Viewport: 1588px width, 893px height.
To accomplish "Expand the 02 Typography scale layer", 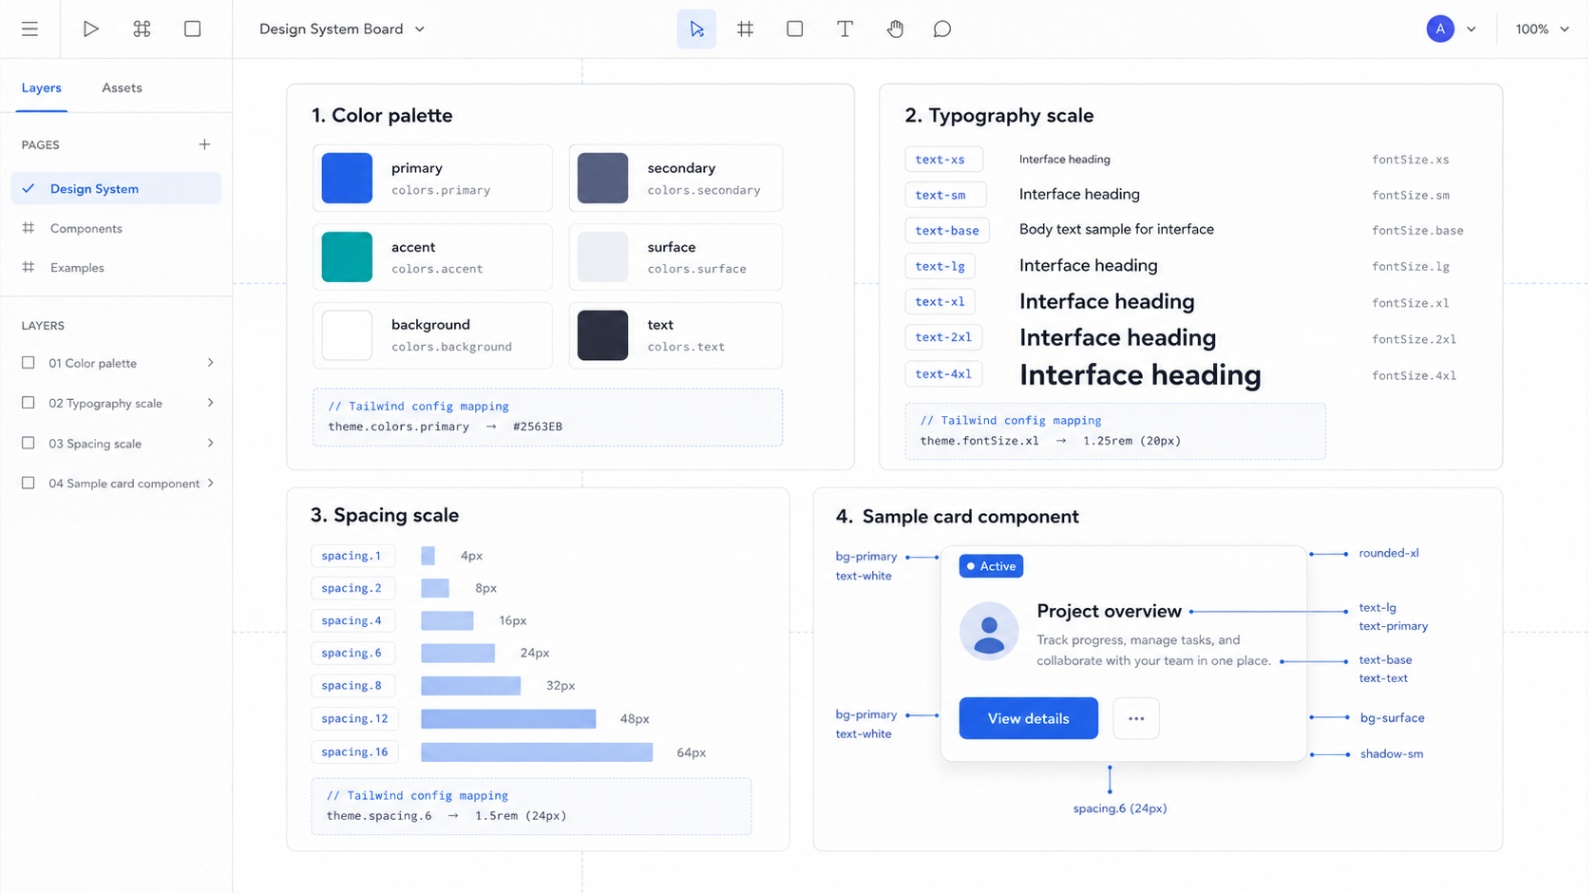I will pos(210,403).
